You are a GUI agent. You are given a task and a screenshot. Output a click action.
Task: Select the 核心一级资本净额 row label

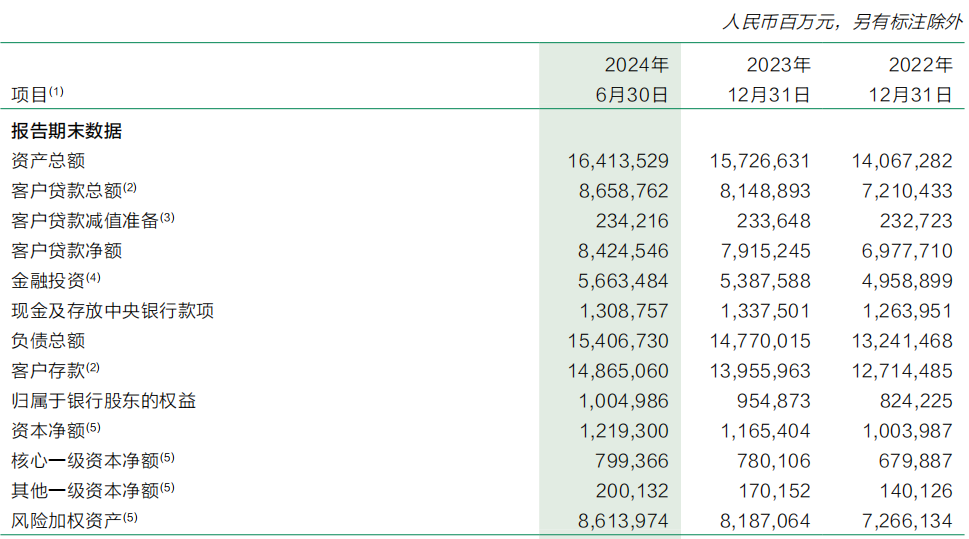tap(84, 461)
